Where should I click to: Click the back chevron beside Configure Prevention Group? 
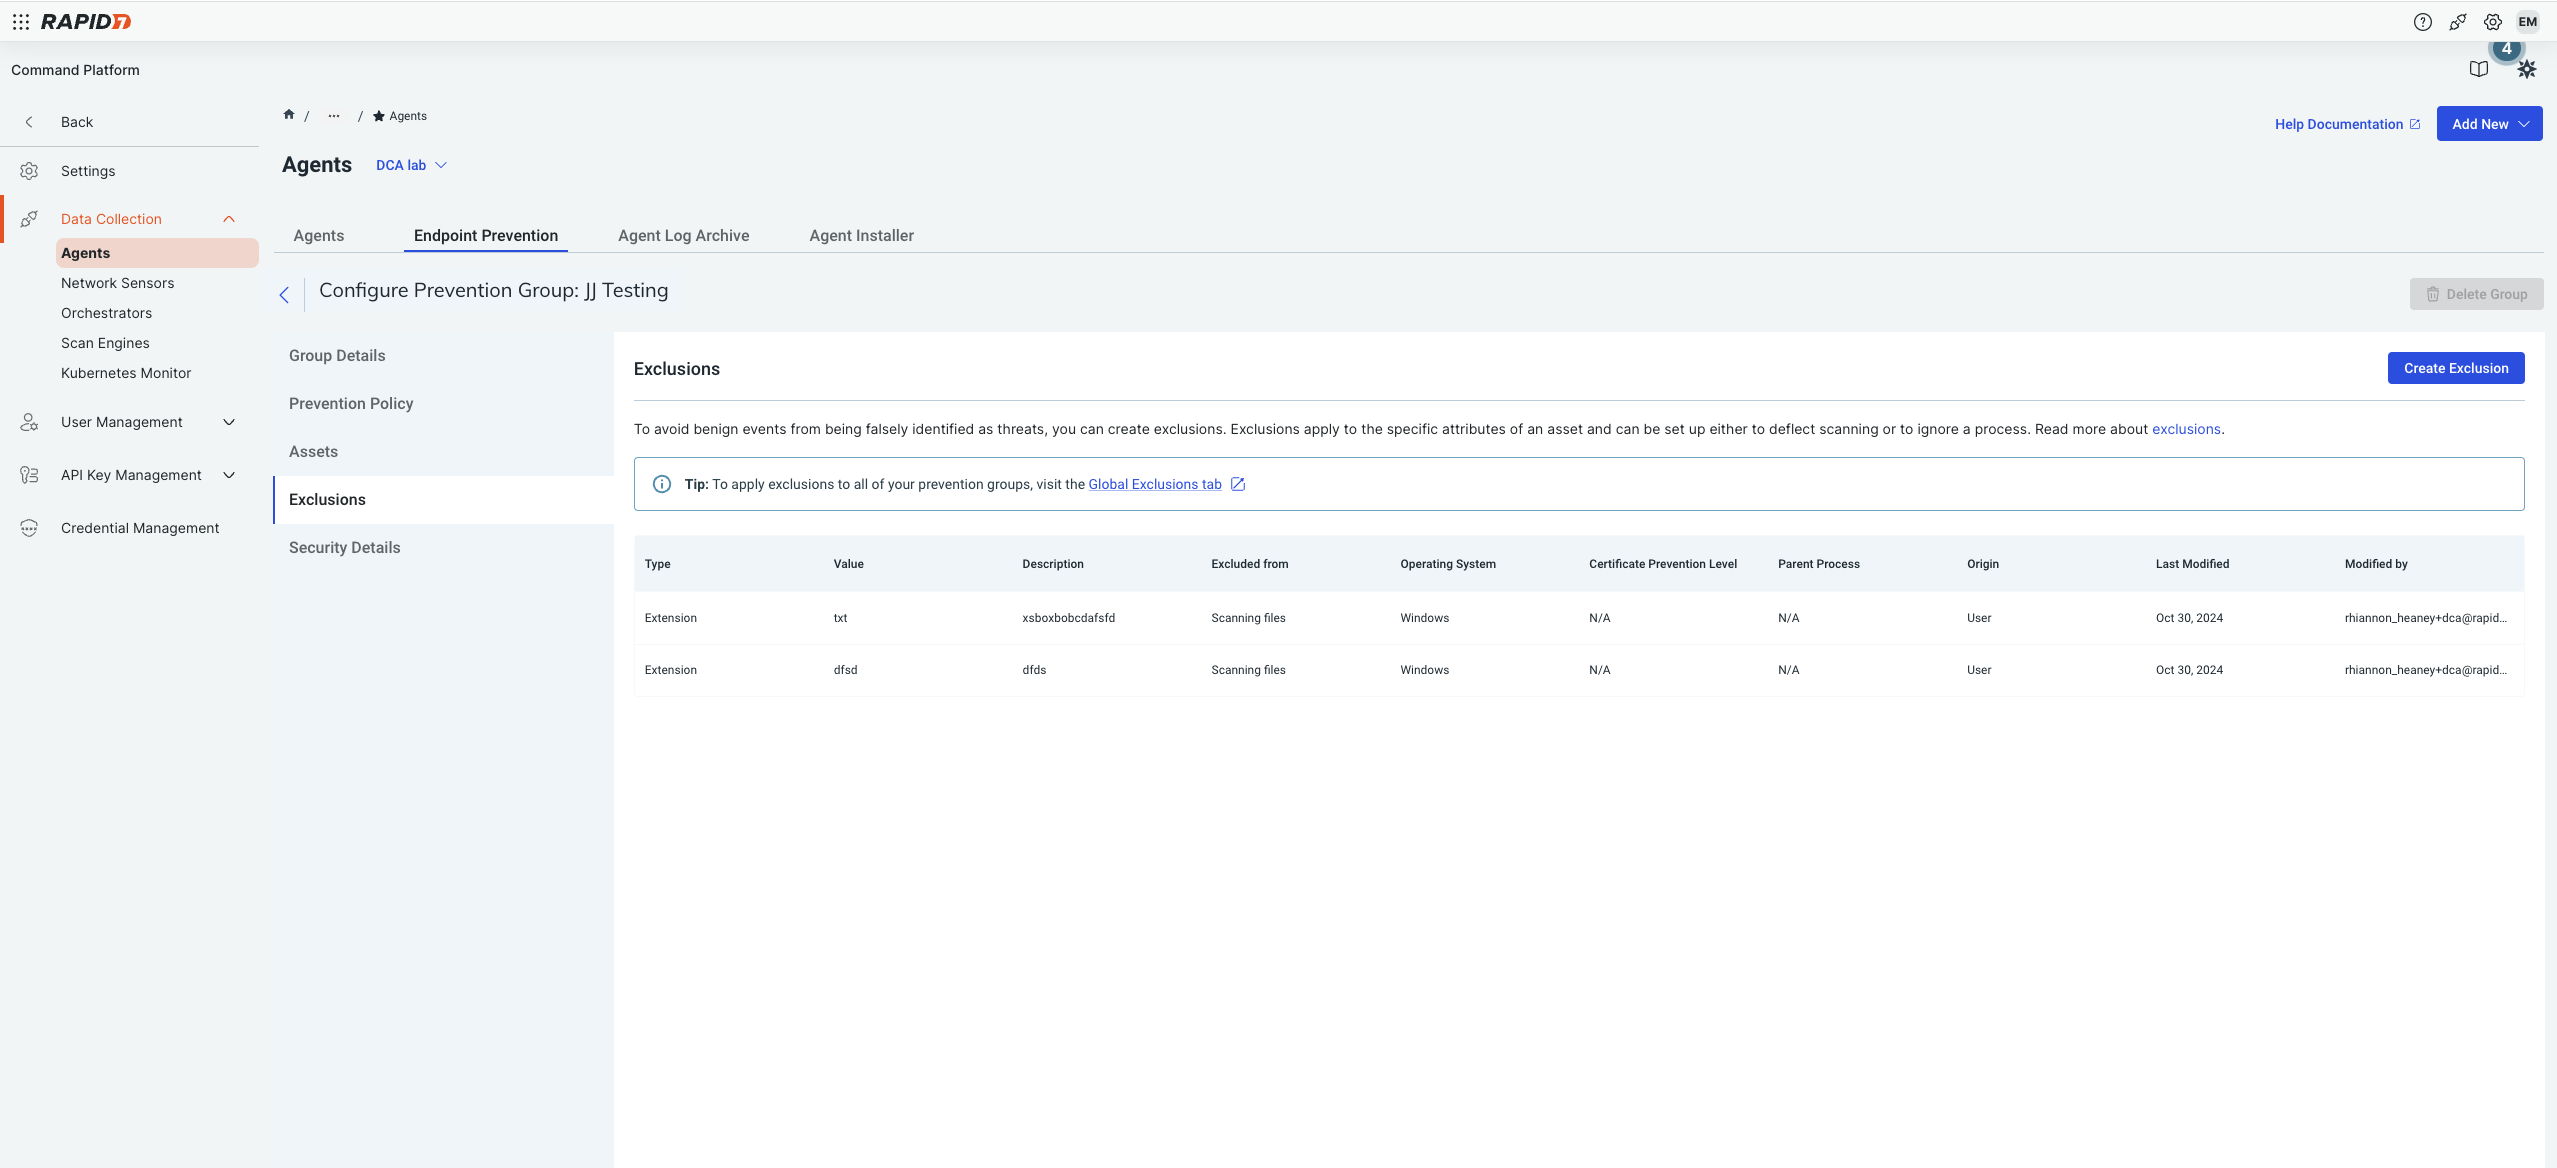tap(284, 294)
